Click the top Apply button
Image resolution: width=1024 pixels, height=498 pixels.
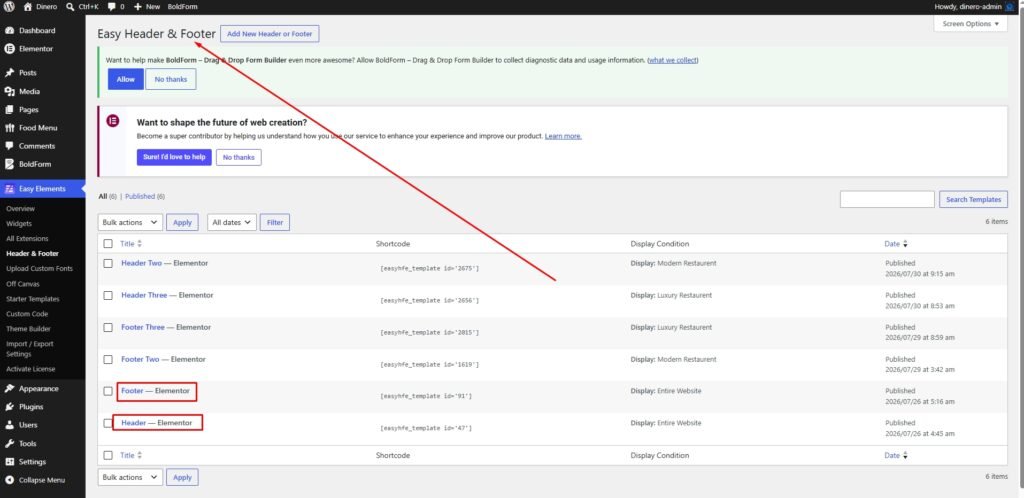click(182, 223)
